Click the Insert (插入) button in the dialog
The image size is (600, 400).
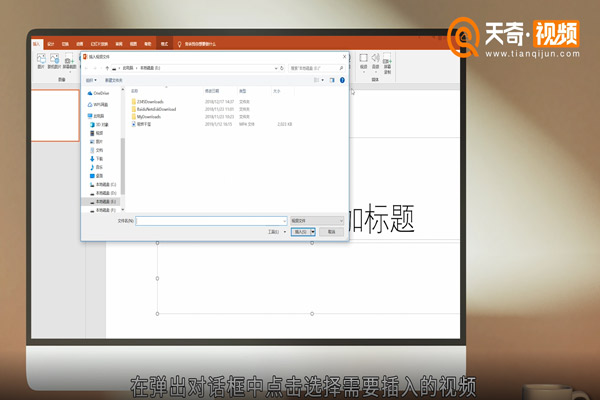click(x=301, y=232)
